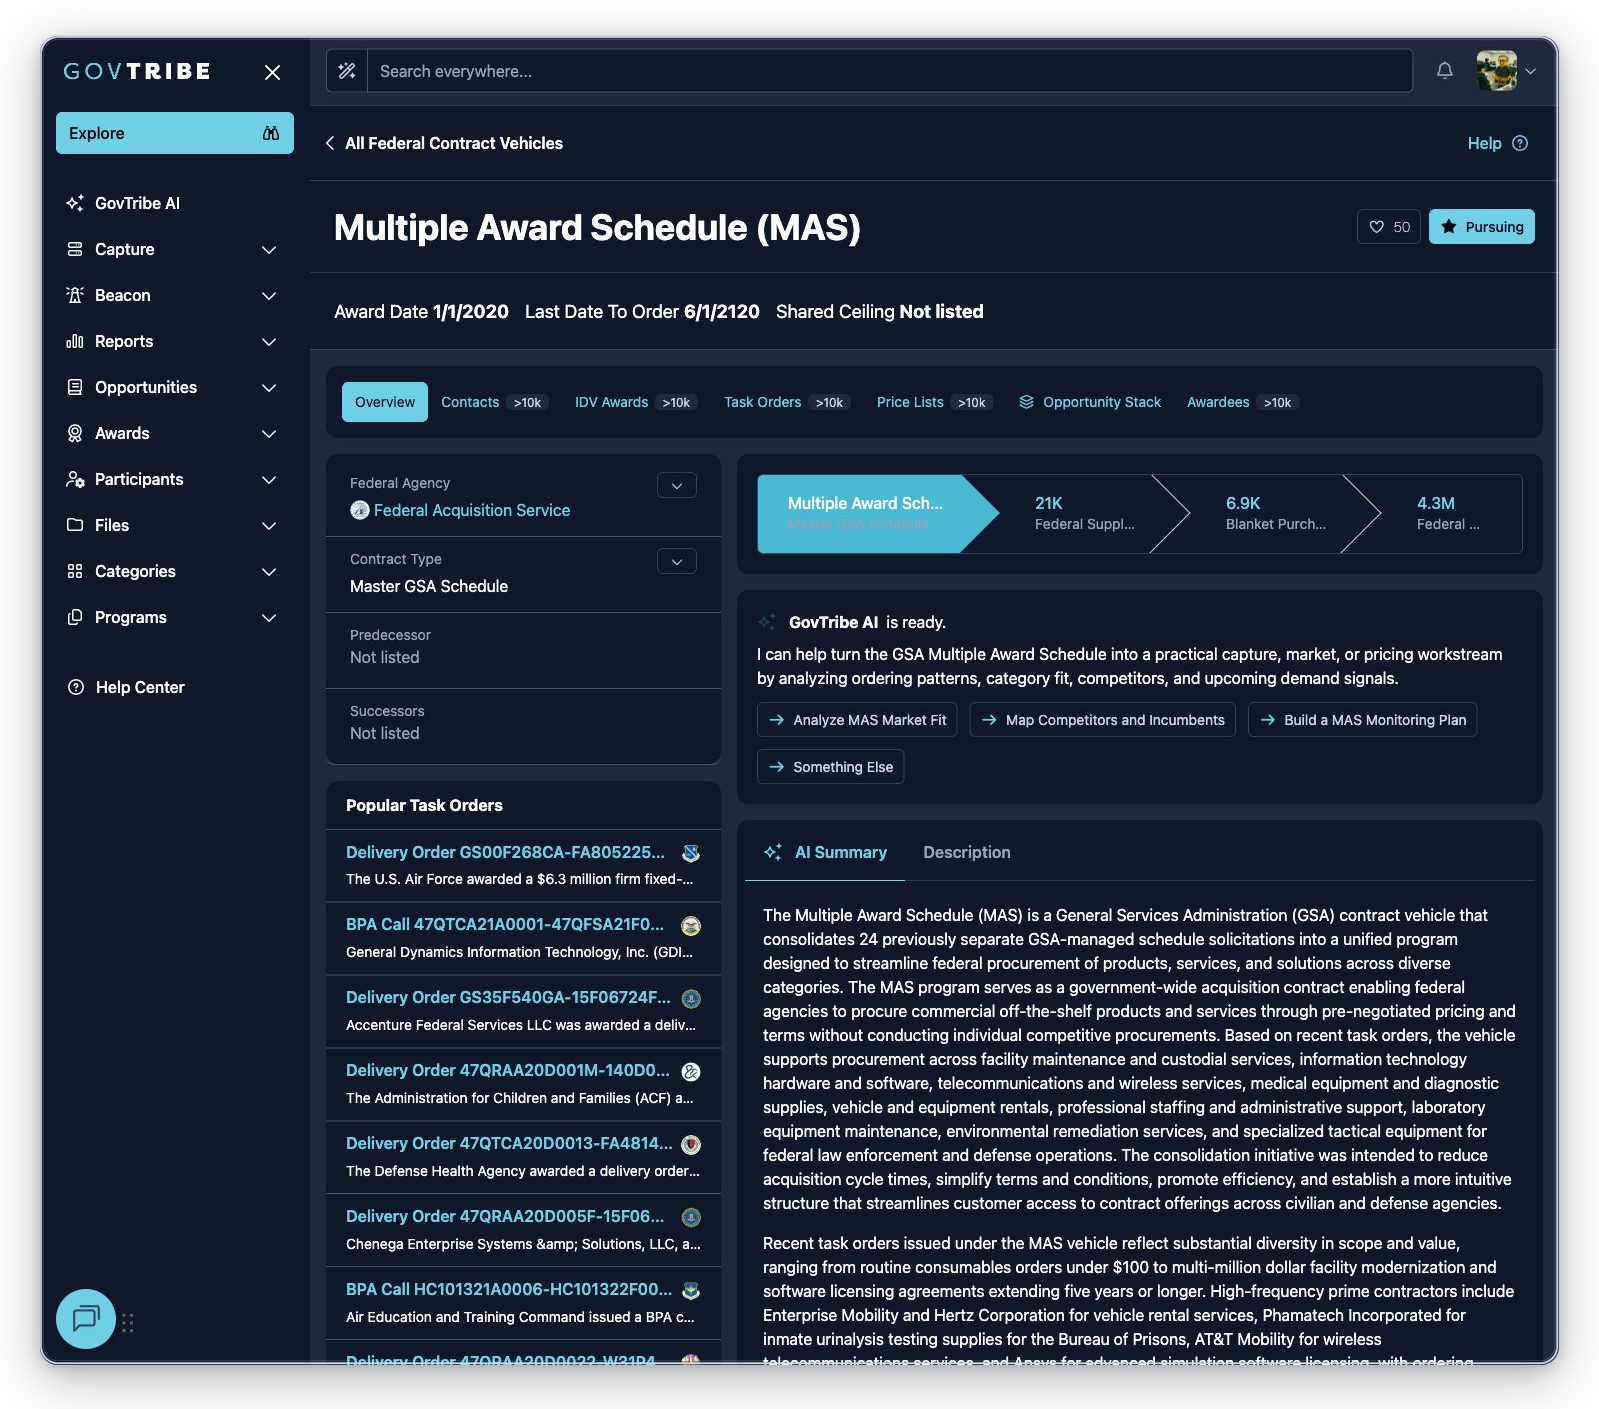Click the Beacon sidebar icon
1599x1409 pixels.
click(x=75, y=295)
